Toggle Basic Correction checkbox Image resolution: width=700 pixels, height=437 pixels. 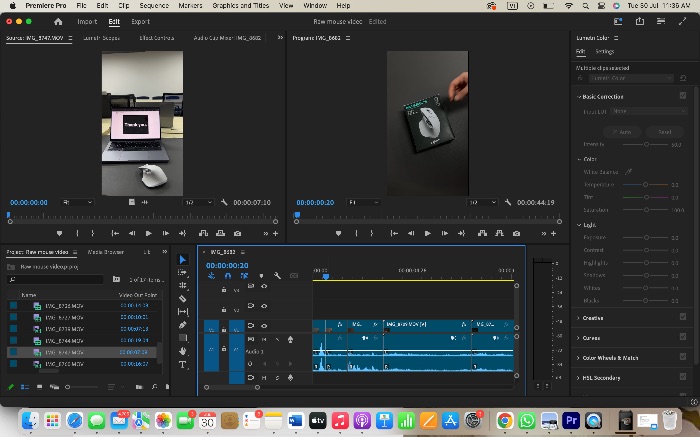683,96
